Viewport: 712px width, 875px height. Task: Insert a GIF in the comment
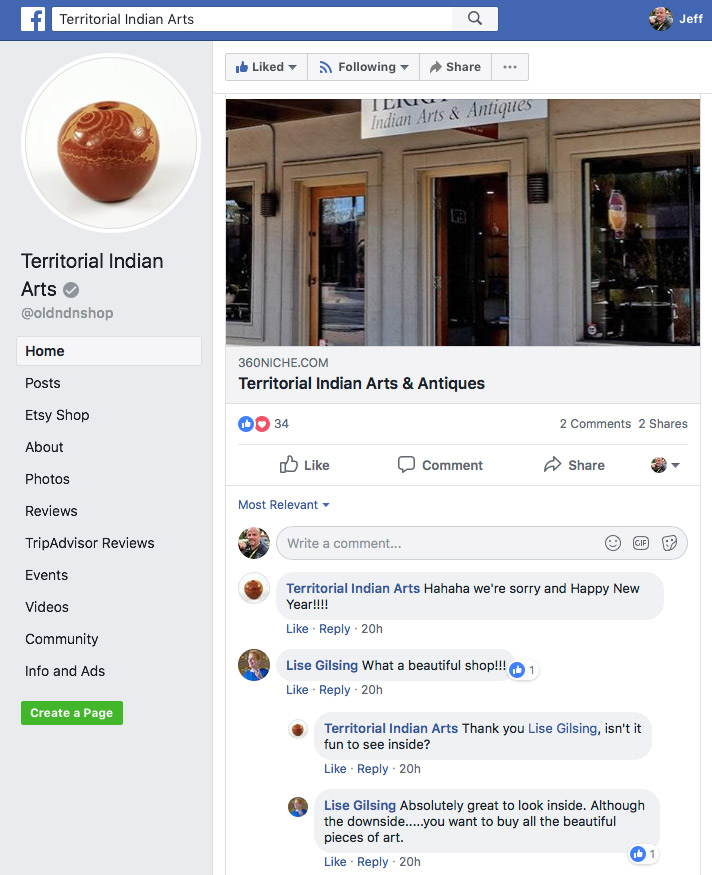point(641,543)
